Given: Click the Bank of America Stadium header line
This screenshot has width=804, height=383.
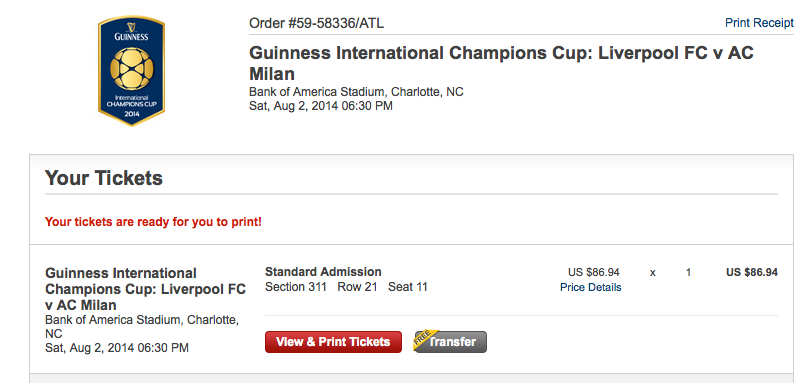Looking at the screenshot, I should (x=356, y=92).
